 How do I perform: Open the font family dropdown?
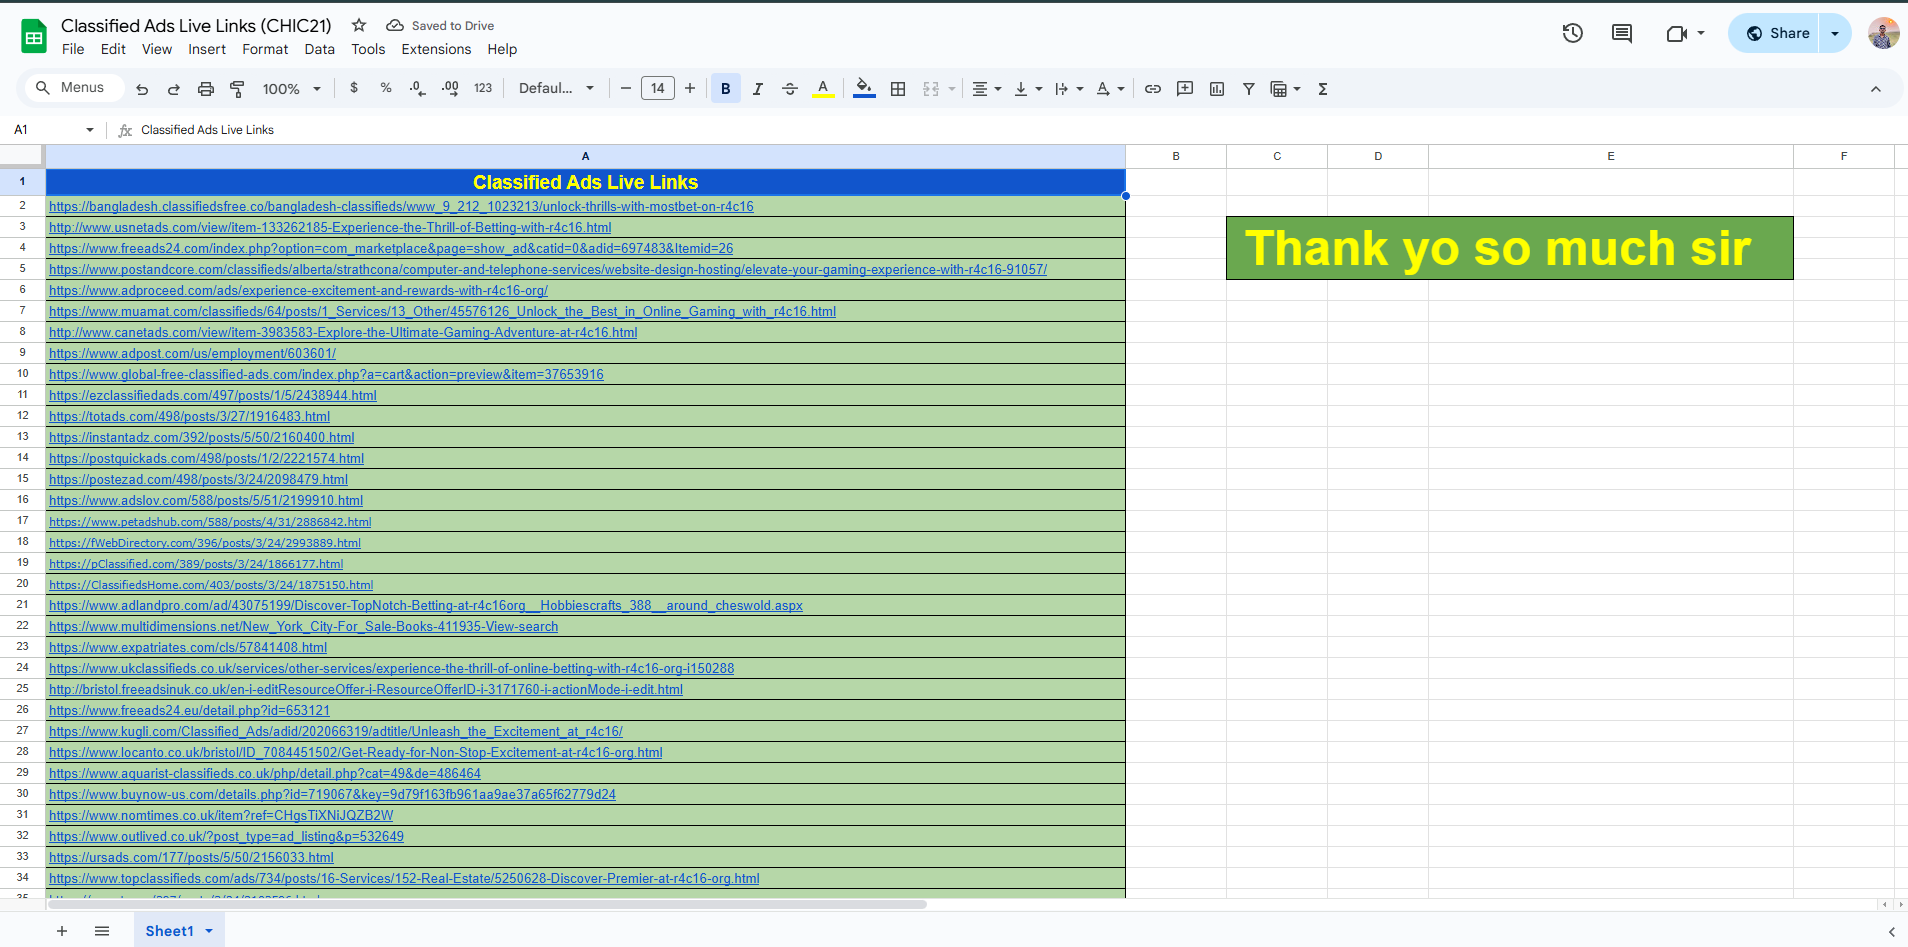pyautogui.click(x=556, y=89)
